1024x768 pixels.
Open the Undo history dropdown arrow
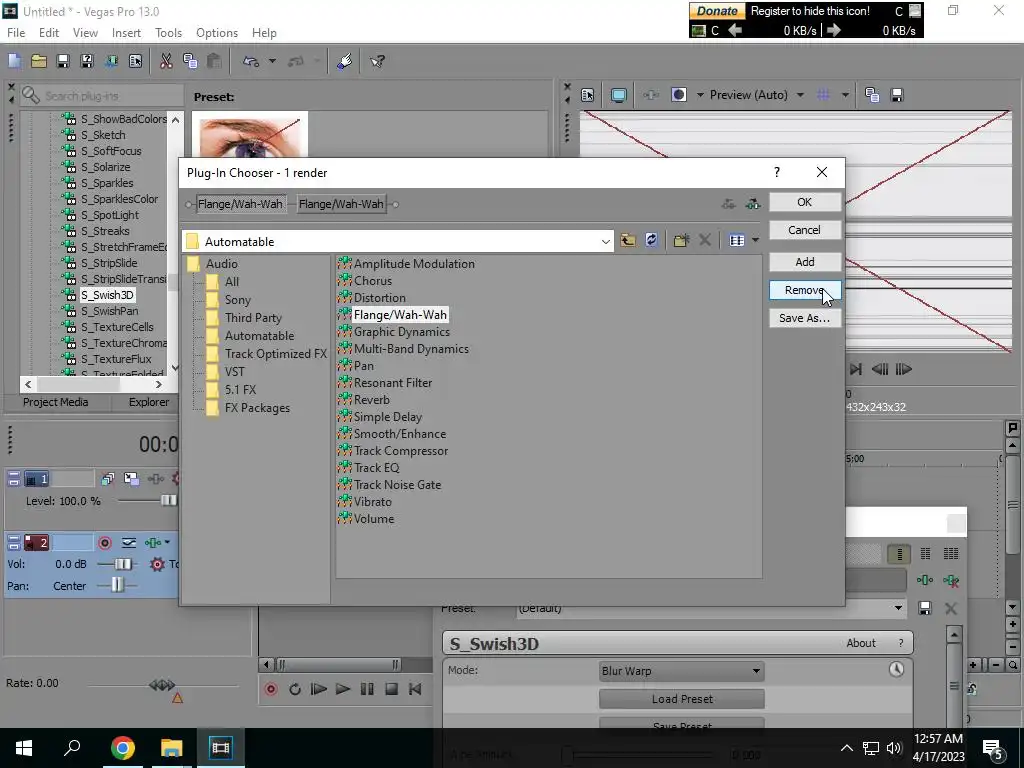272,61
